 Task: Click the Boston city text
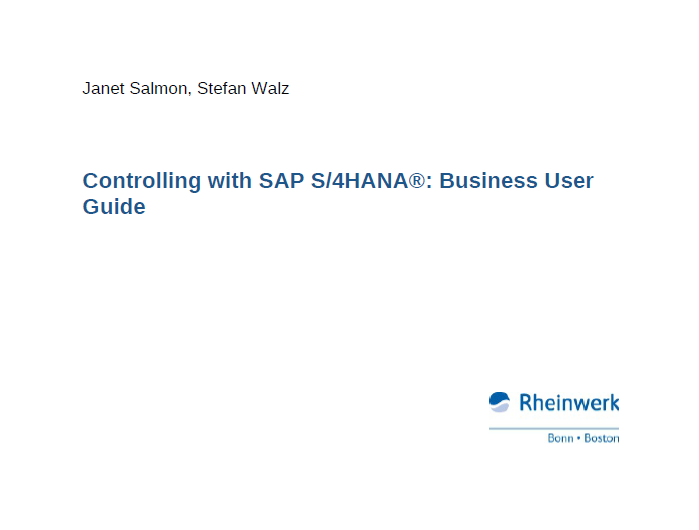pos(602,438)
